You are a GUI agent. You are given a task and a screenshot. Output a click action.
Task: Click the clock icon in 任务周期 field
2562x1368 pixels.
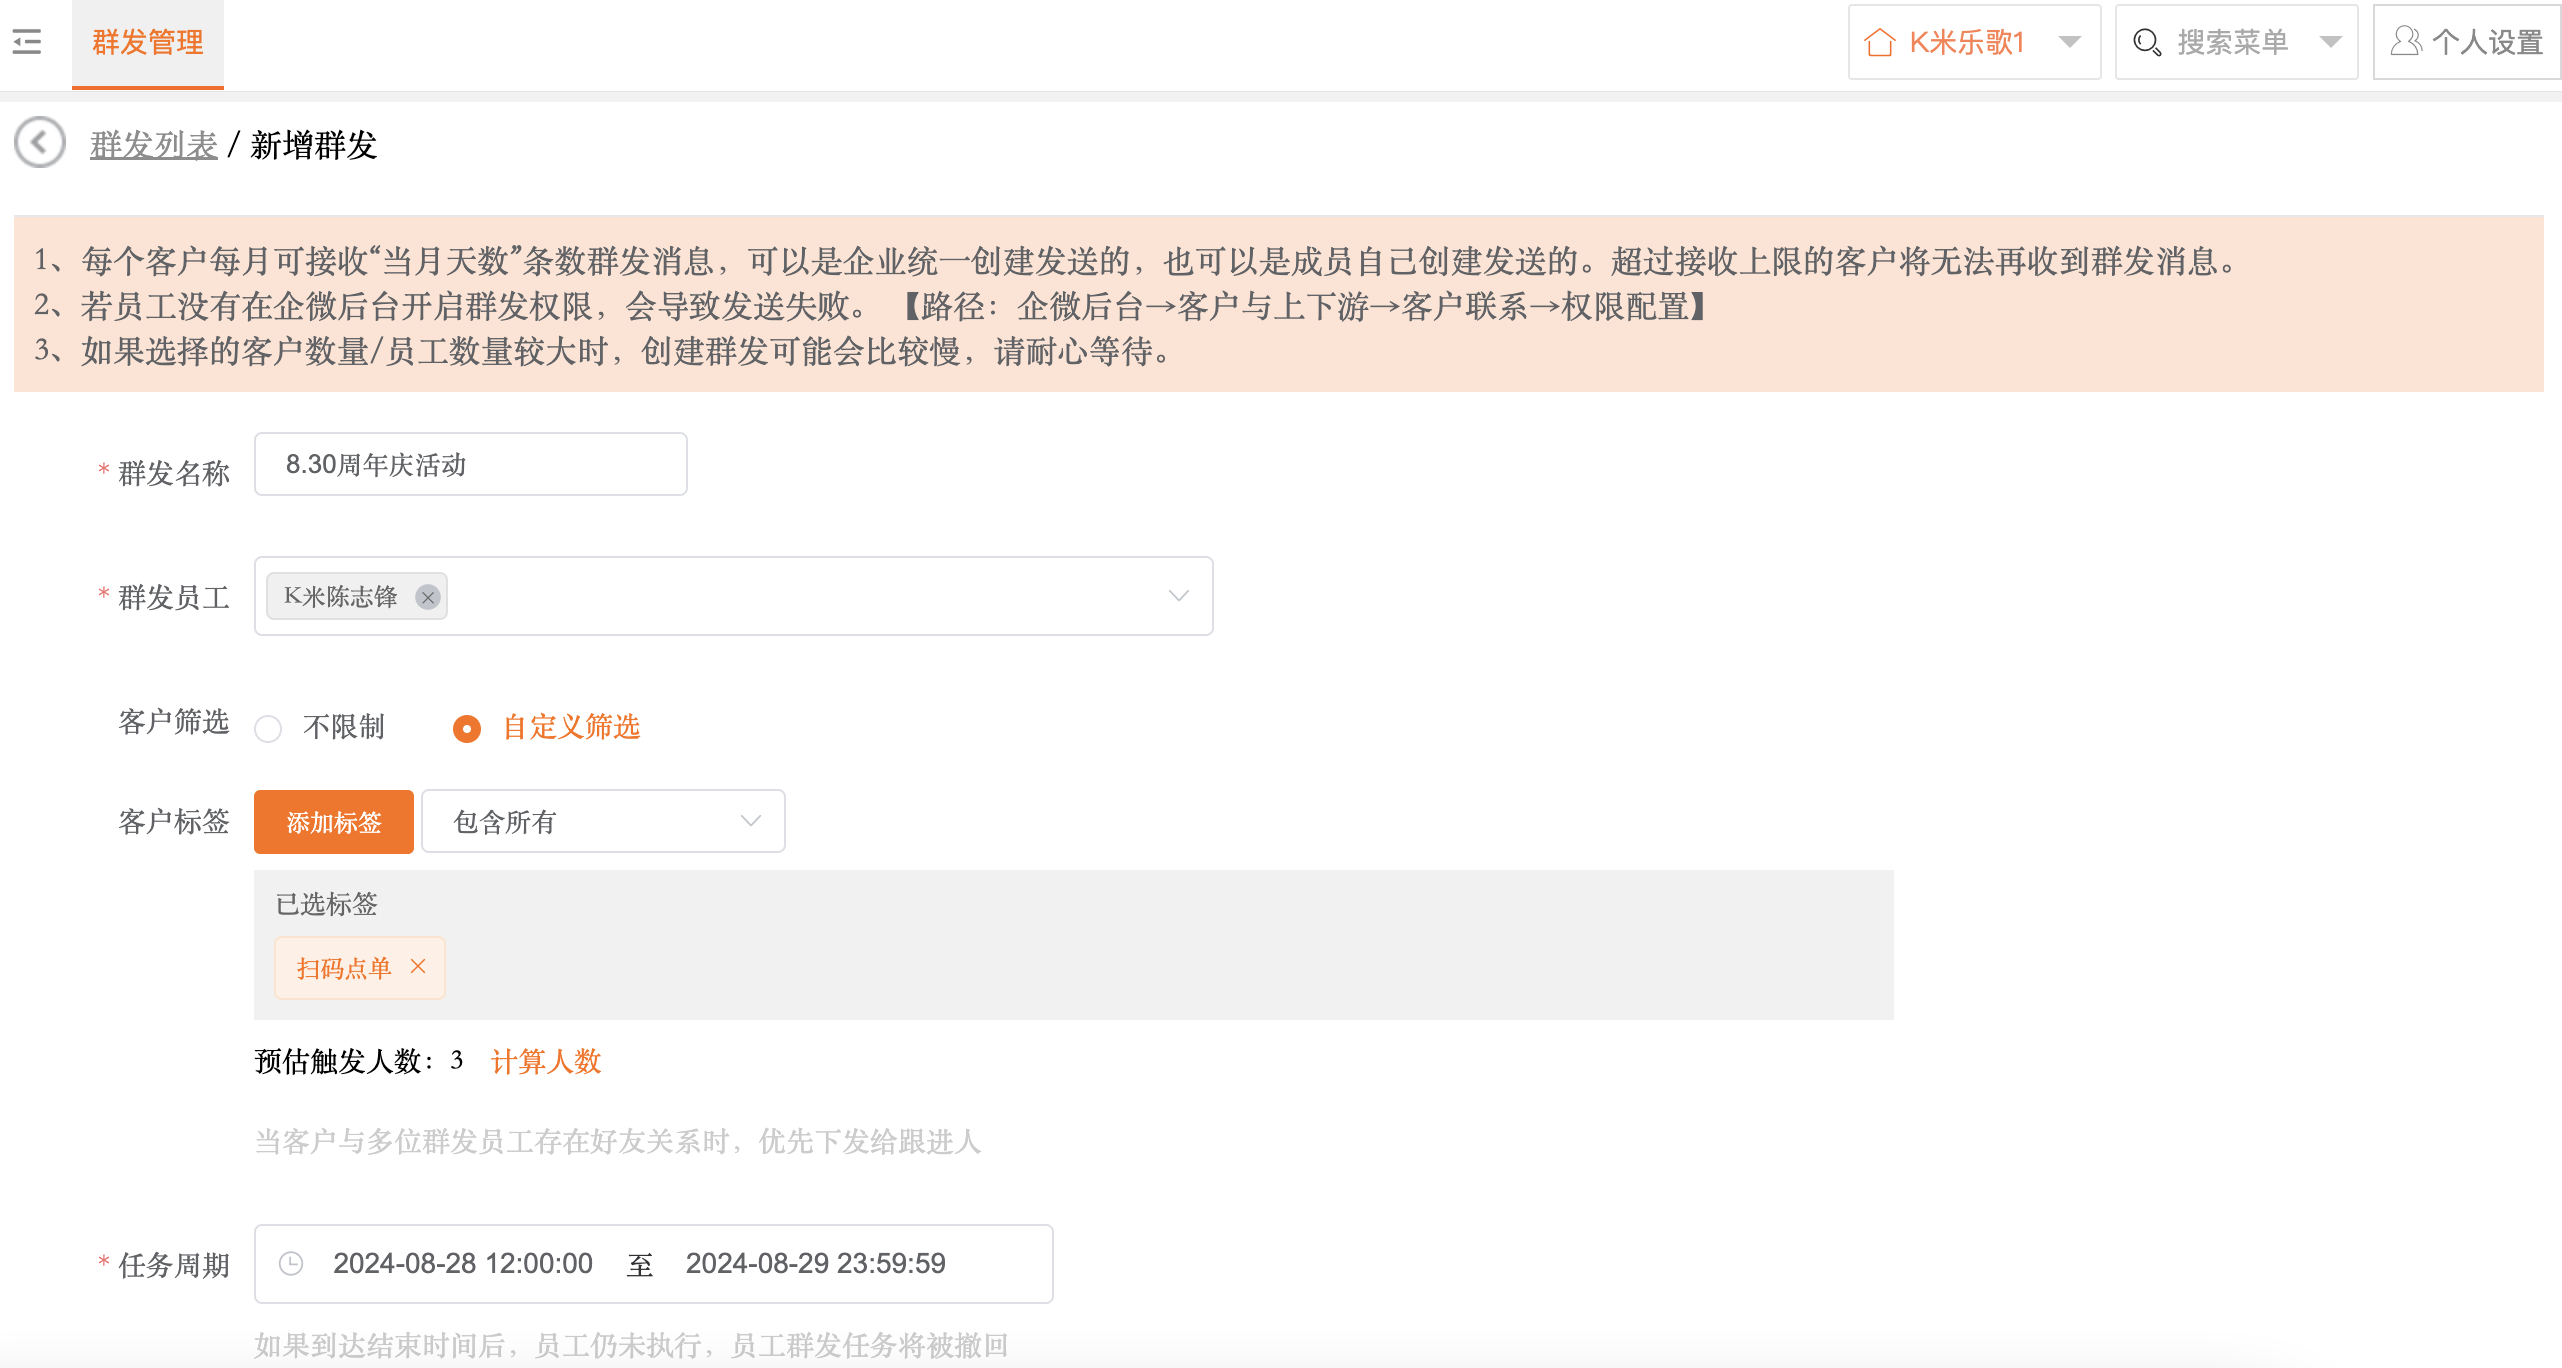tap(291, 1263)
